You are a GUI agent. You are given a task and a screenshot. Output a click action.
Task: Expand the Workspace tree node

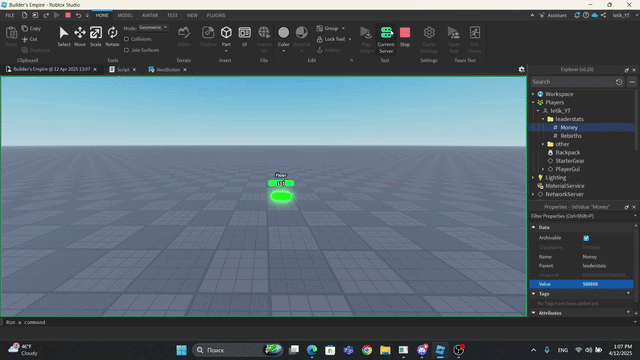pyautogui.click(x=533, y=94)
